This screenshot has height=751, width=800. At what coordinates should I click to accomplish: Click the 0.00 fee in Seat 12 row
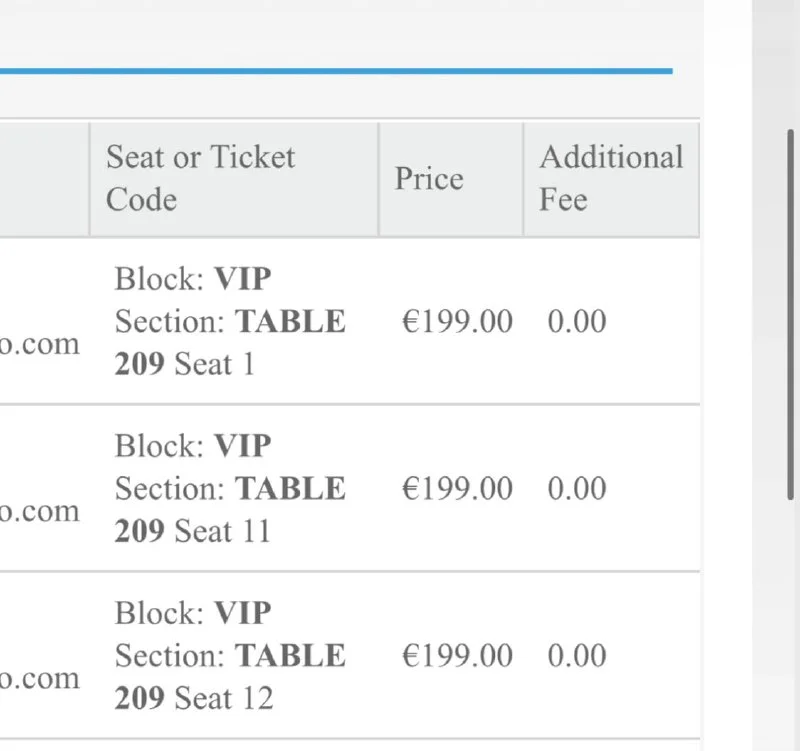577,656
